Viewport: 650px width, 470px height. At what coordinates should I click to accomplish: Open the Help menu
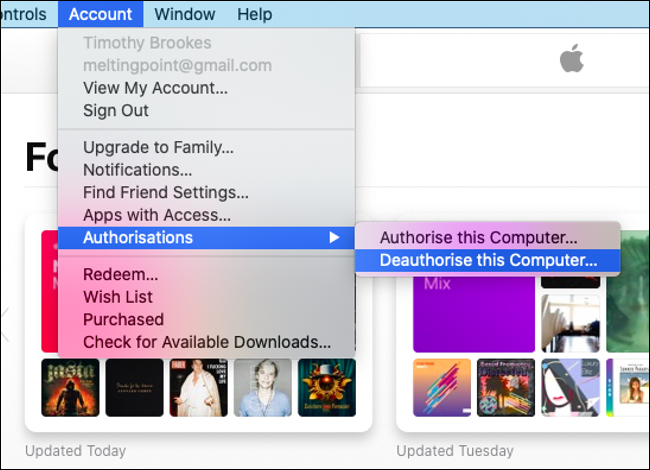255,14
